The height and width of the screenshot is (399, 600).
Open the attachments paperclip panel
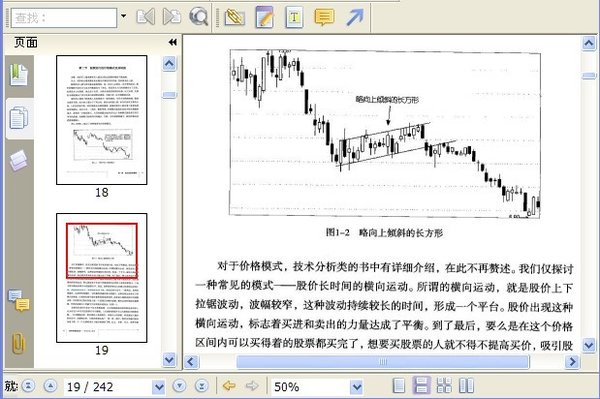tap(19, 343)
